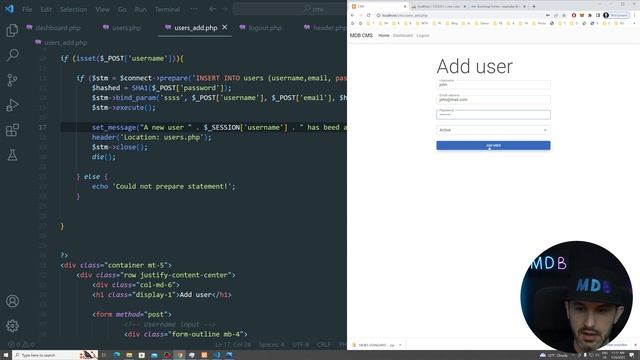Screen dimensions: 640x360
Task: Go forward using editor navigation arrow
Action: 224,9
